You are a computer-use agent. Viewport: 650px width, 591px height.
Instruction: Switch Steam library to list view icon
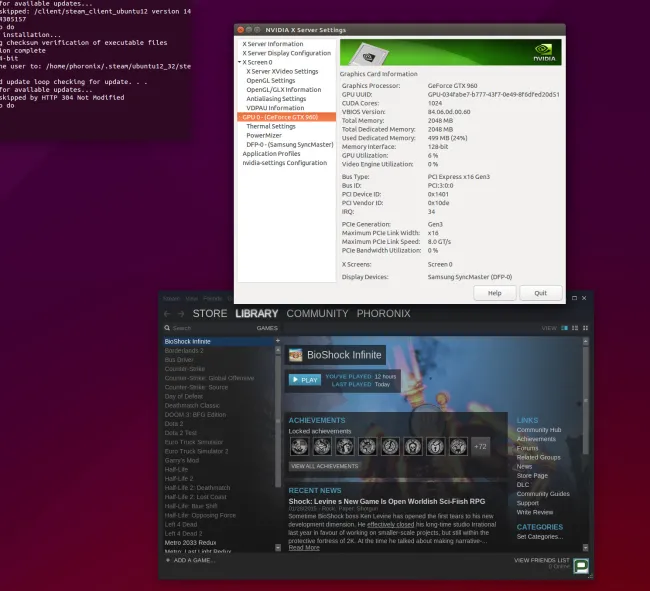coord(575,328)
